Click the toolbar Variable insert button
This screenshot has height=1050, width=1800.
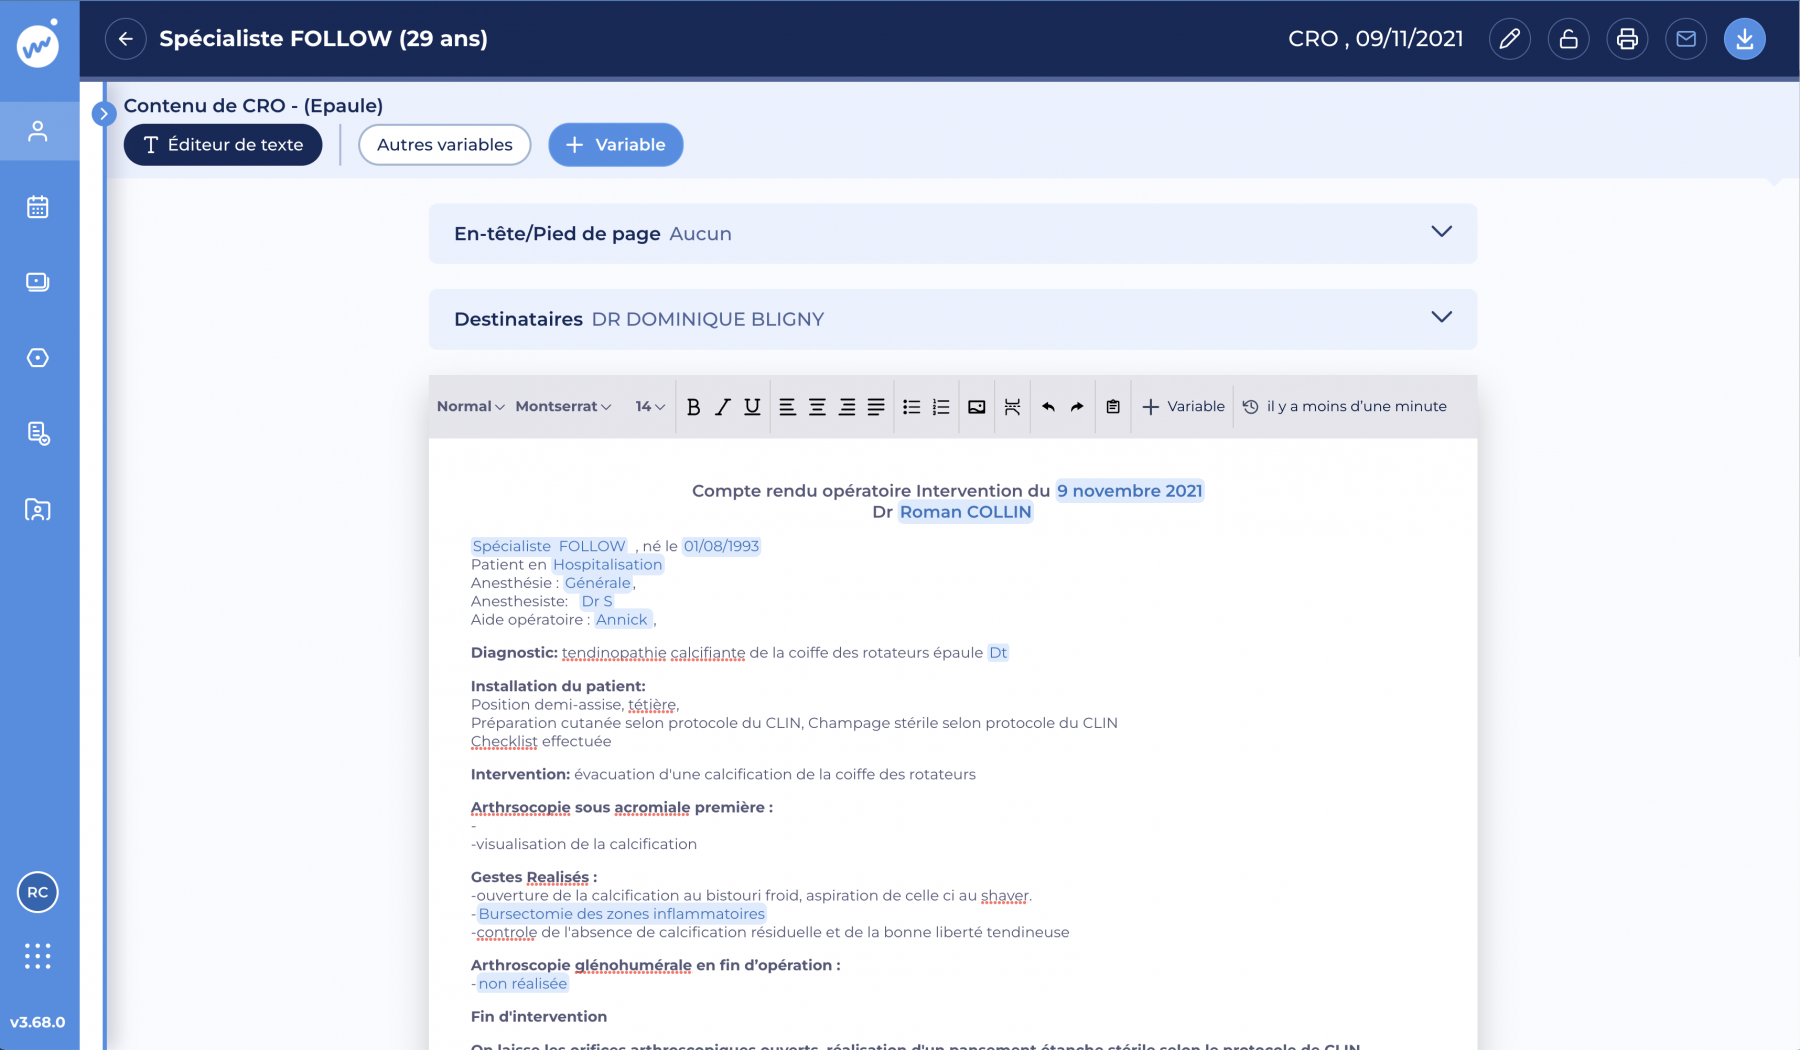pyautogui.click(x=1183, y=407)
